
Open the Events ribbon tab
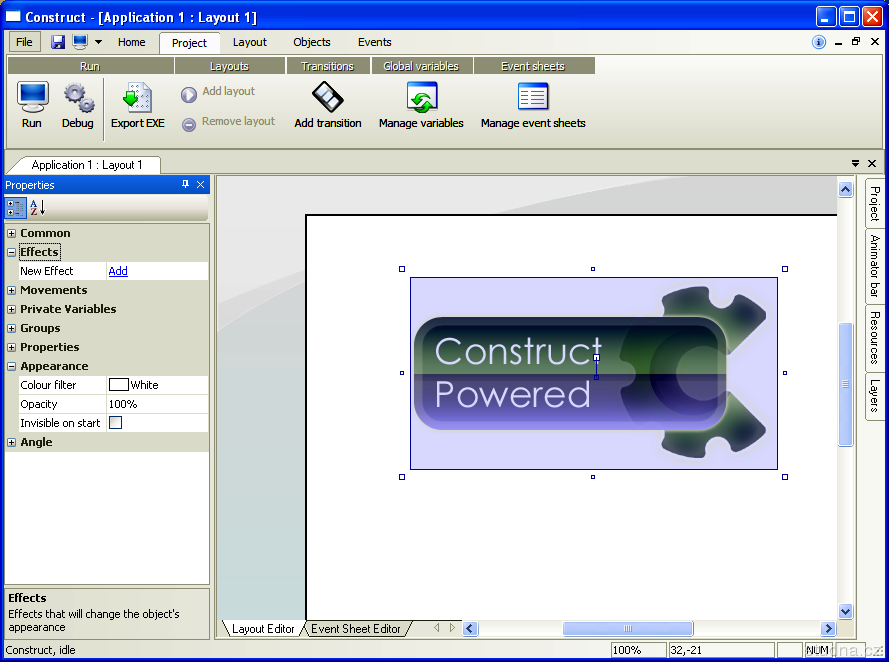click(x=374, y=42)
